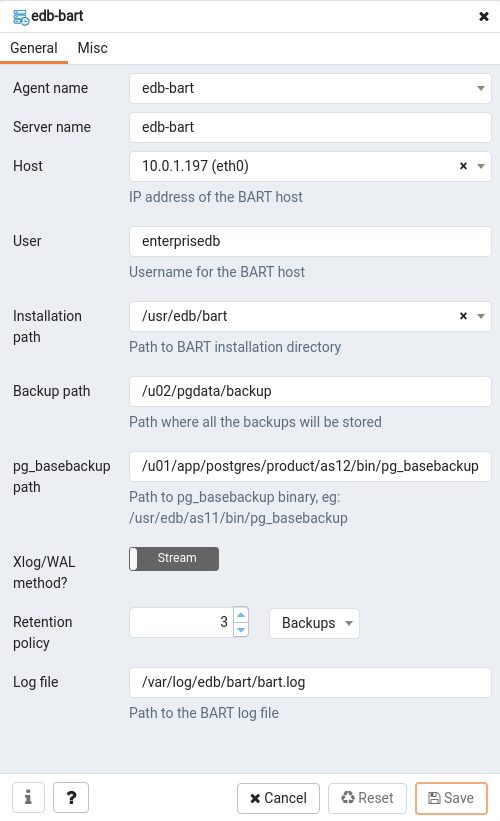Close the edb-bart dialog

[x=484, y=17]
